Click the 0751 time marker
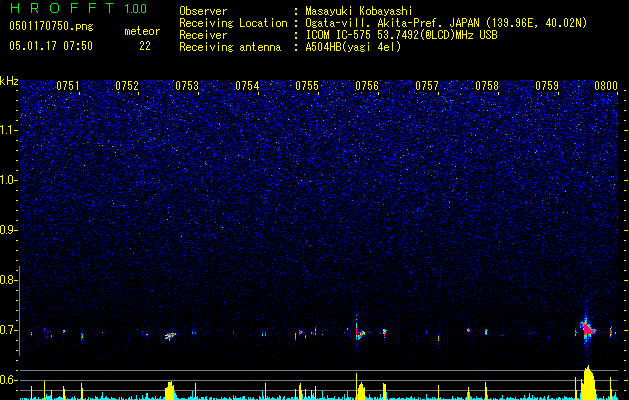This screenshot has height=400, width=629. tap(68, 86)
